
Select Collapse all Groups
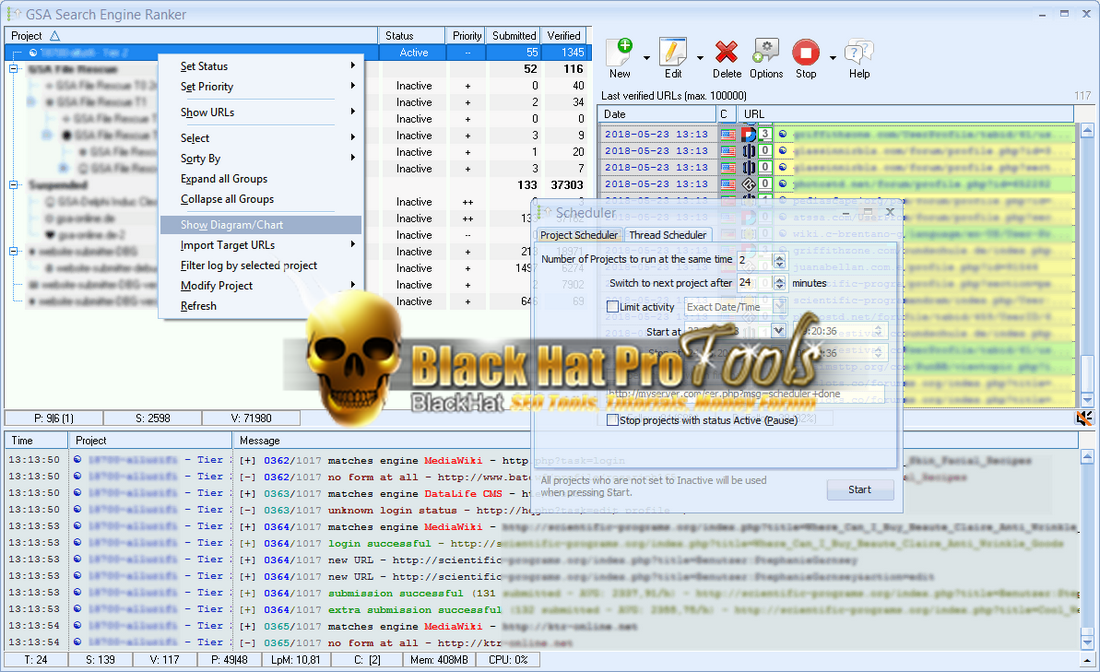pos(261,199)
